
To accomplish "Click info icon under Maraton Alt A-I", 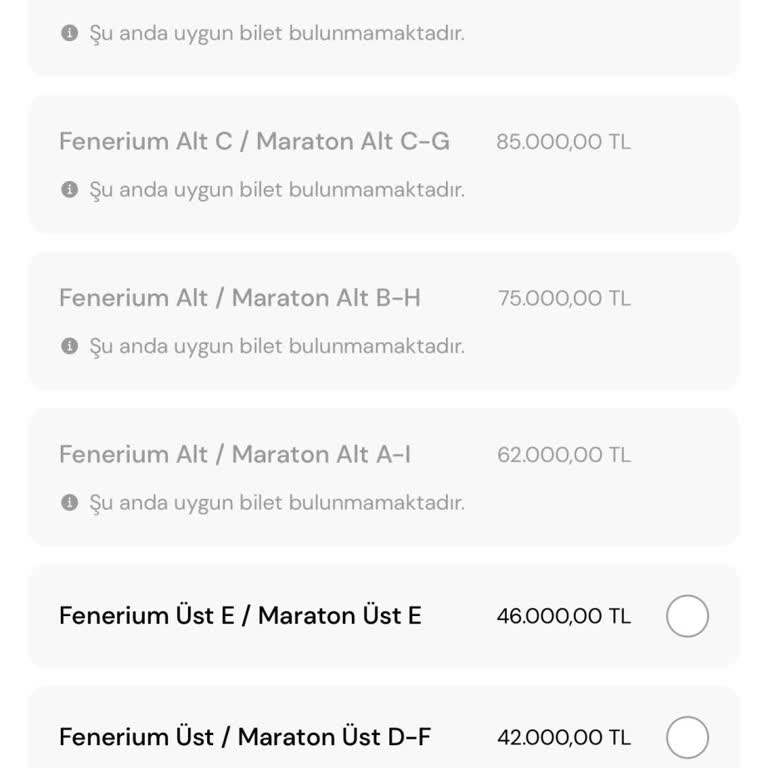I will [69, 502].
